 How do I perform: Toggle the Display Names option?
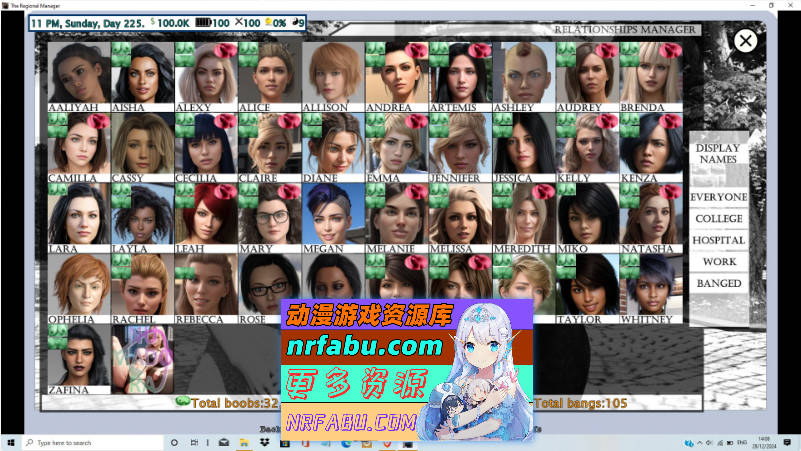tap(718, 154)
